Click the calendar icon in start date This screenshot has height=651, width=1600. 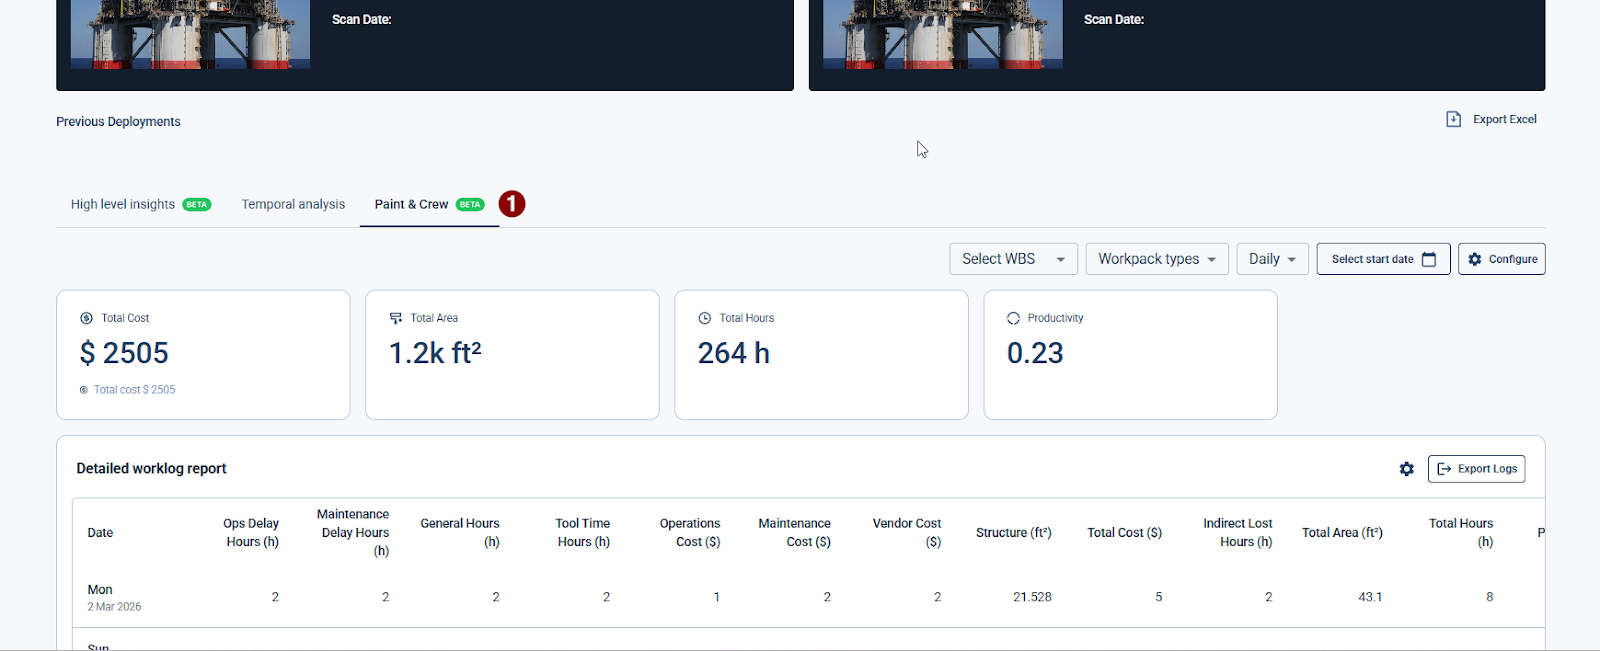click(x=1429, y=259)
